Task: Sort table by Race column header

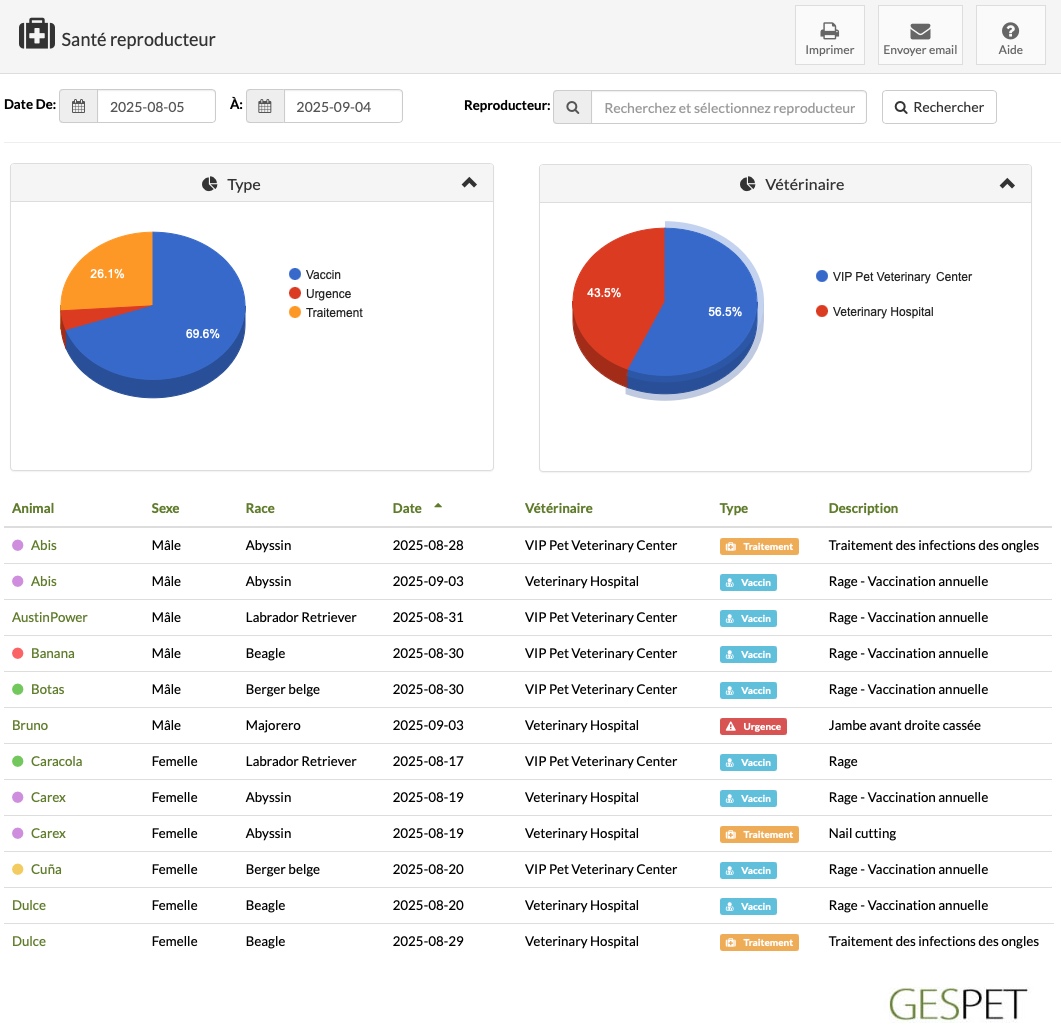Action: pyautogui.click(x=260, y=508)
